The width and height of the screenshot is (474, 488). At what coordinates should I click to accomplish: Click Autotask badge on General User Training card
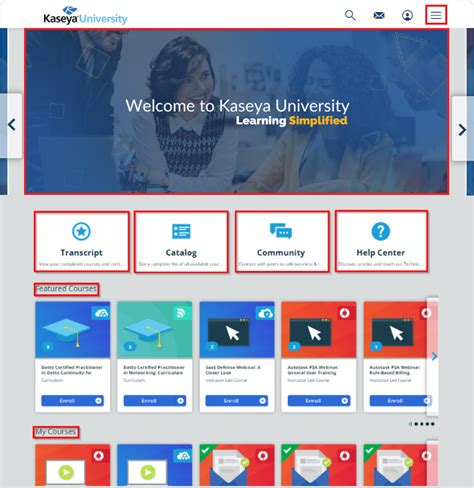[x=345, y=313]
